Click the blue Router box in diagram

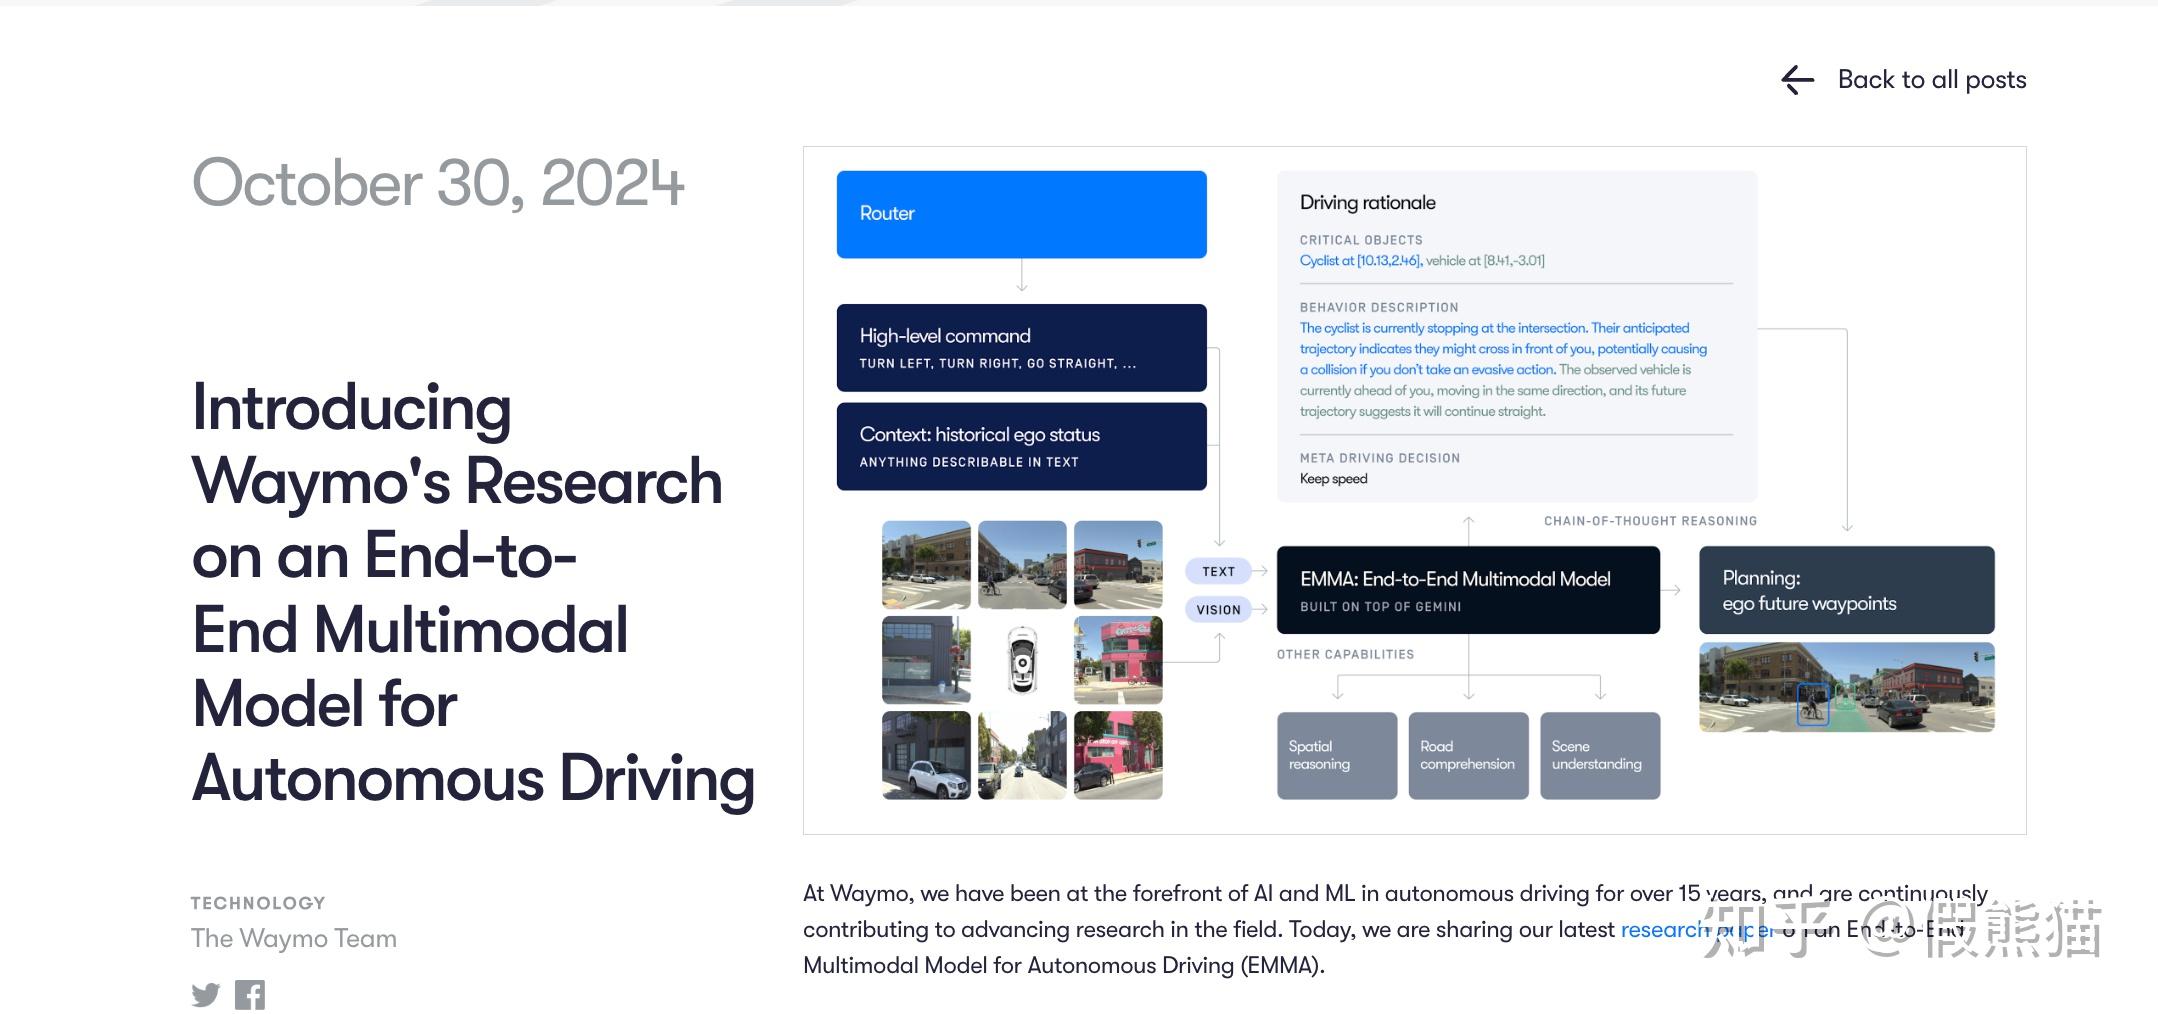1021,214
